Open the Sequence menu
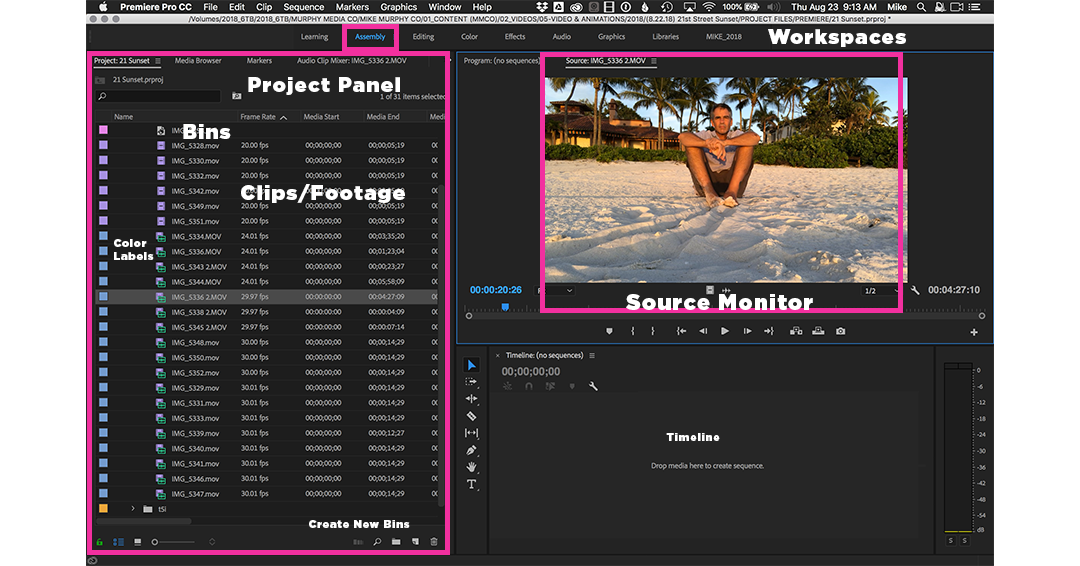This screenshot has width=1080, height=566. tap(304, 7)
